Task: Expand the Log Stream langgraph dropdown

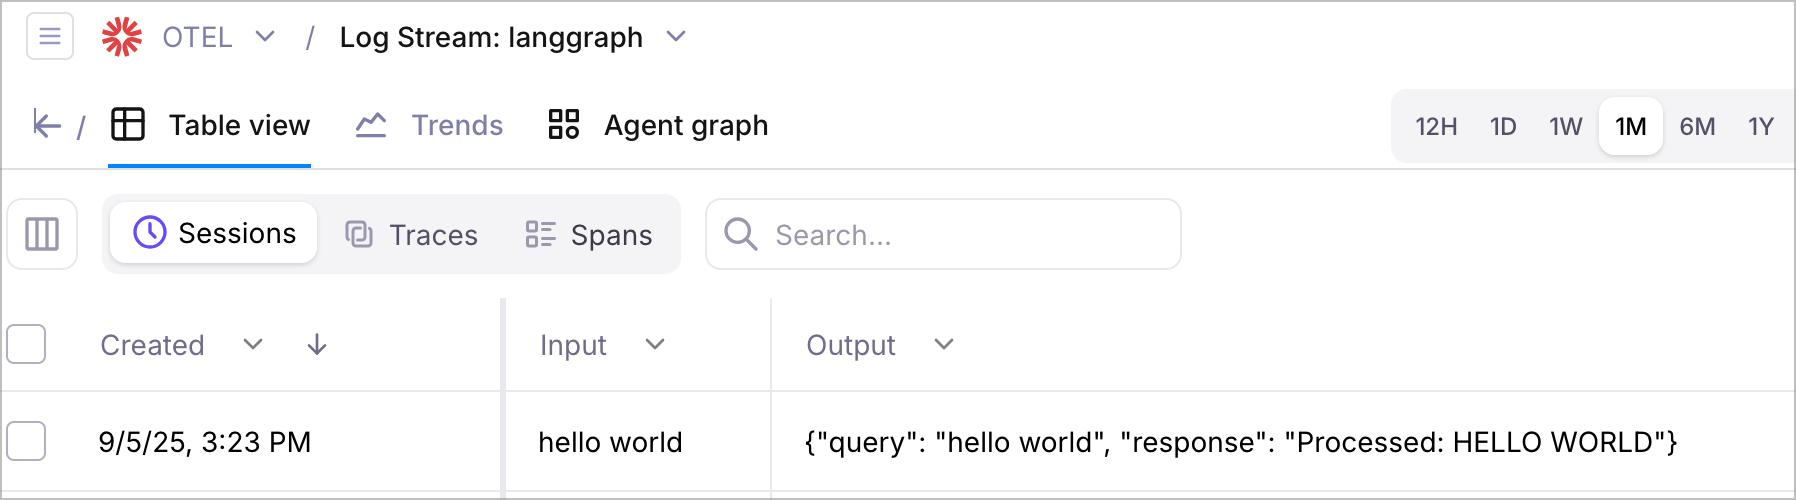Action: pos(677,37)
